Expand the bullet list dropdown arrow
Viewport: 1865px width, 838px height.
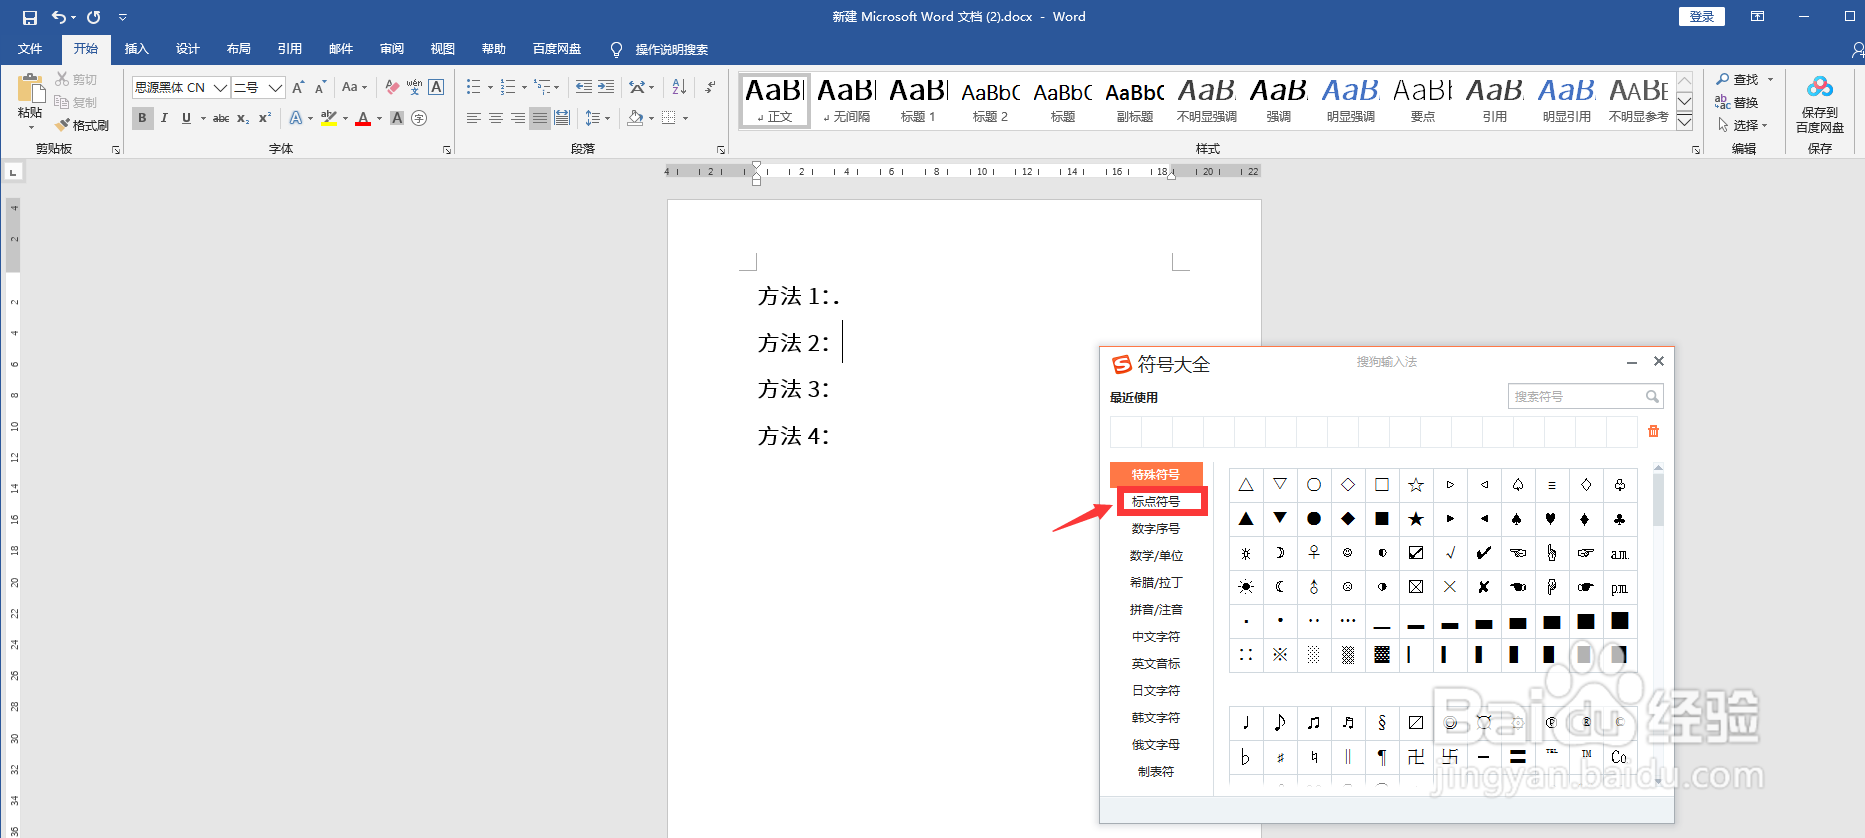[x=490, y=87]
